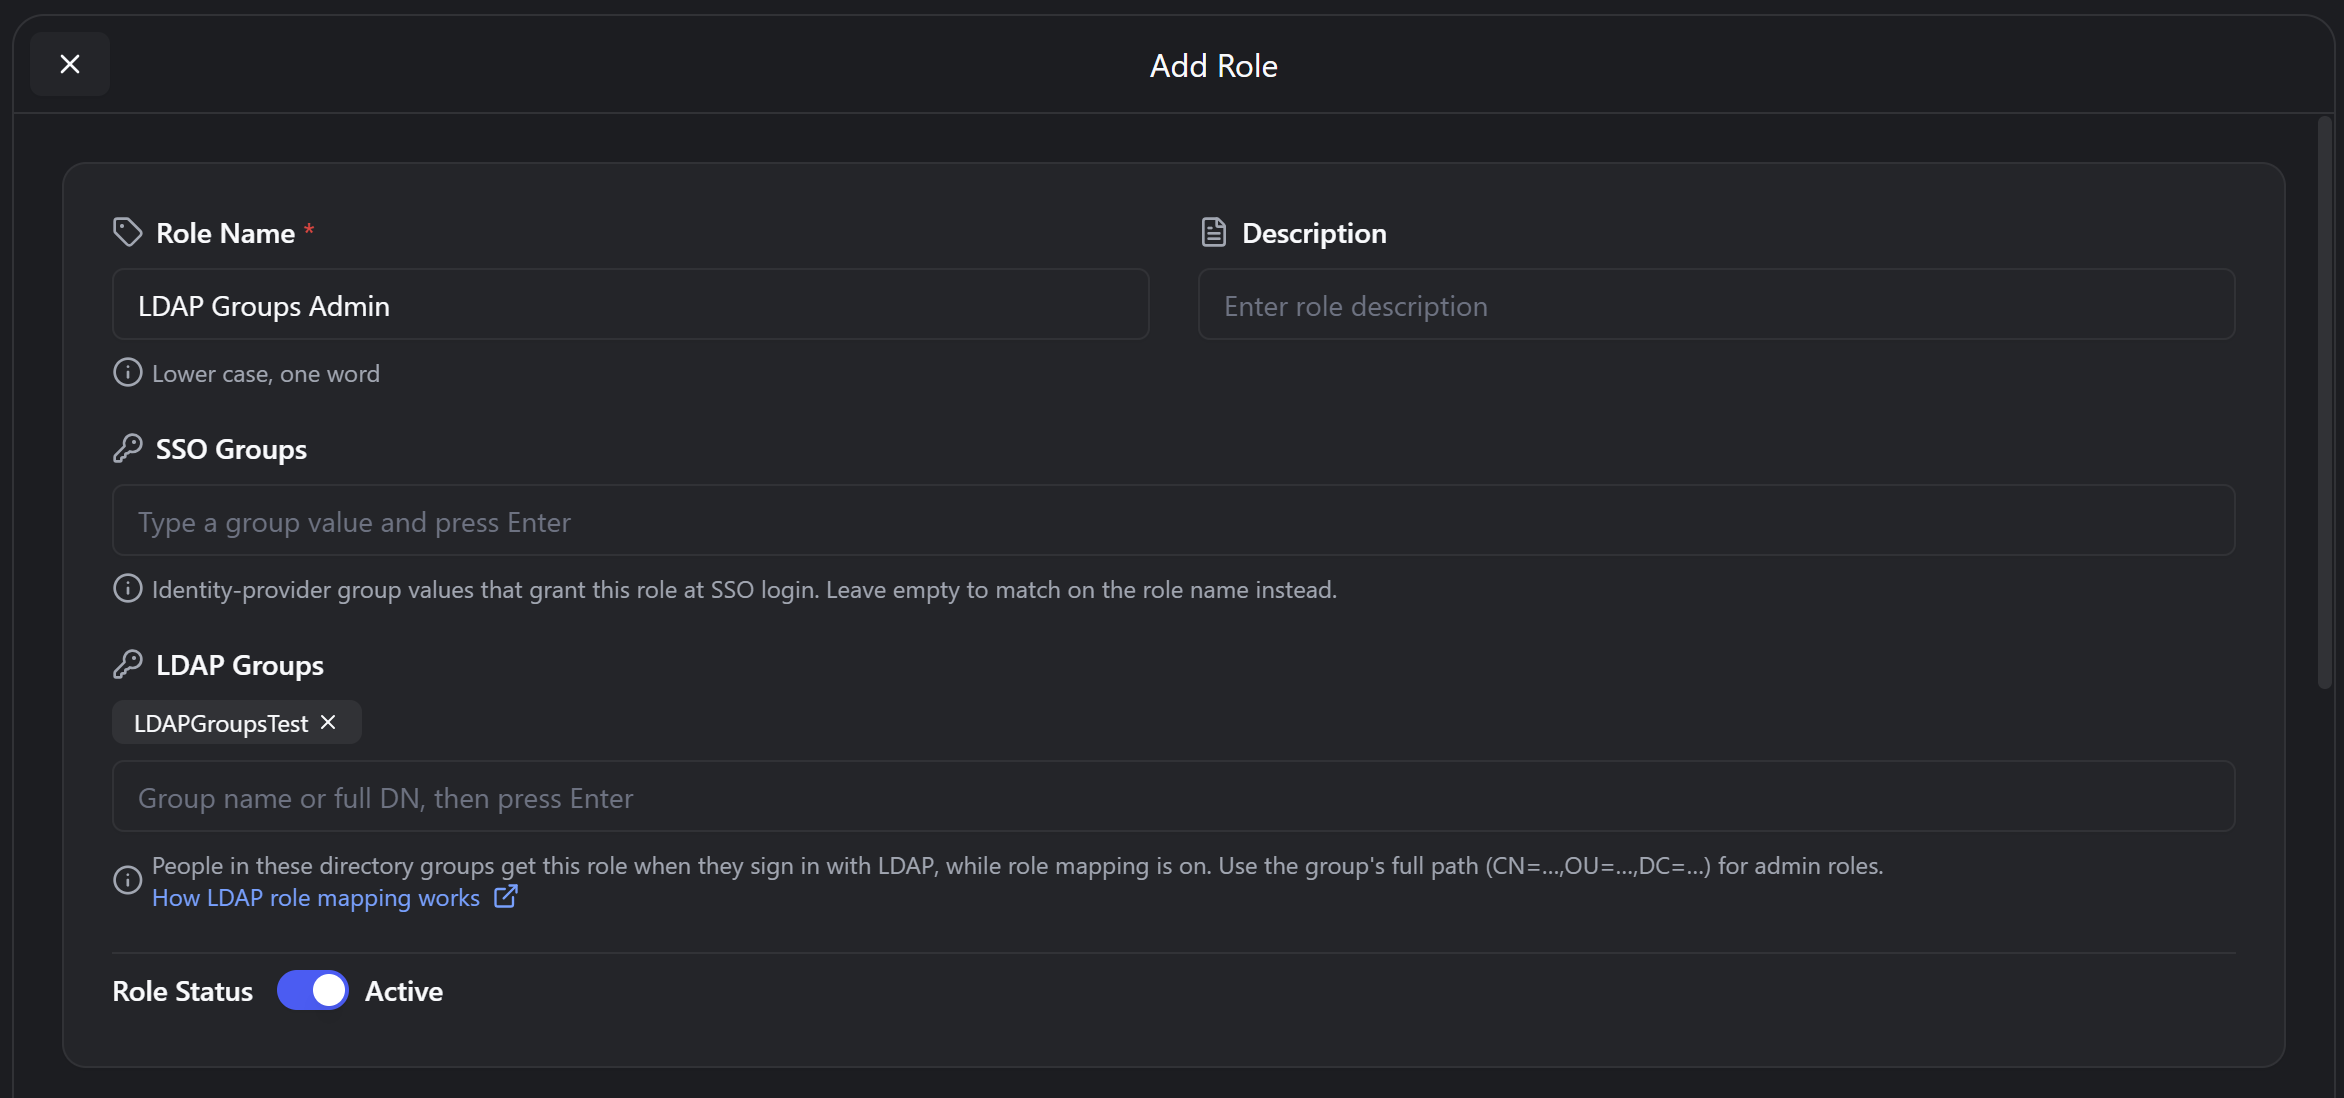Click the 'People in these directory groups' help text
The width and height of the screenshot is (2344, 1098).
tap(1017, 865)
